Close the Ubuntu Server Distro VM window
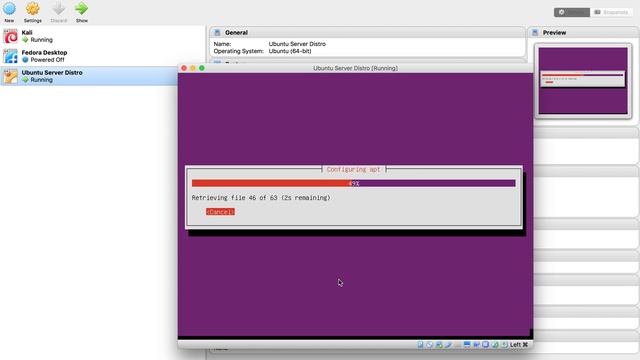The width and height of the screenshot is (640, 360). 184,68
